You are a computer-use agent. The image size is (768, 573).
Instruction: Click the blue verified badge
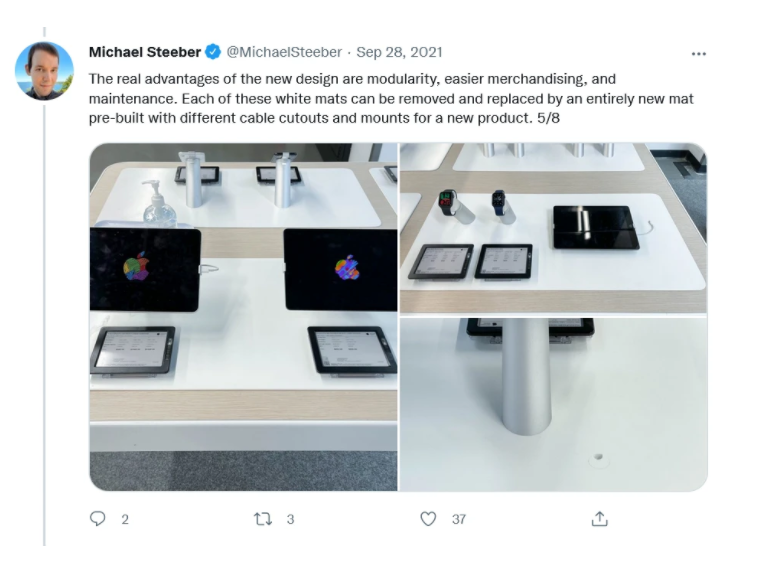click(x=213, y=52)
